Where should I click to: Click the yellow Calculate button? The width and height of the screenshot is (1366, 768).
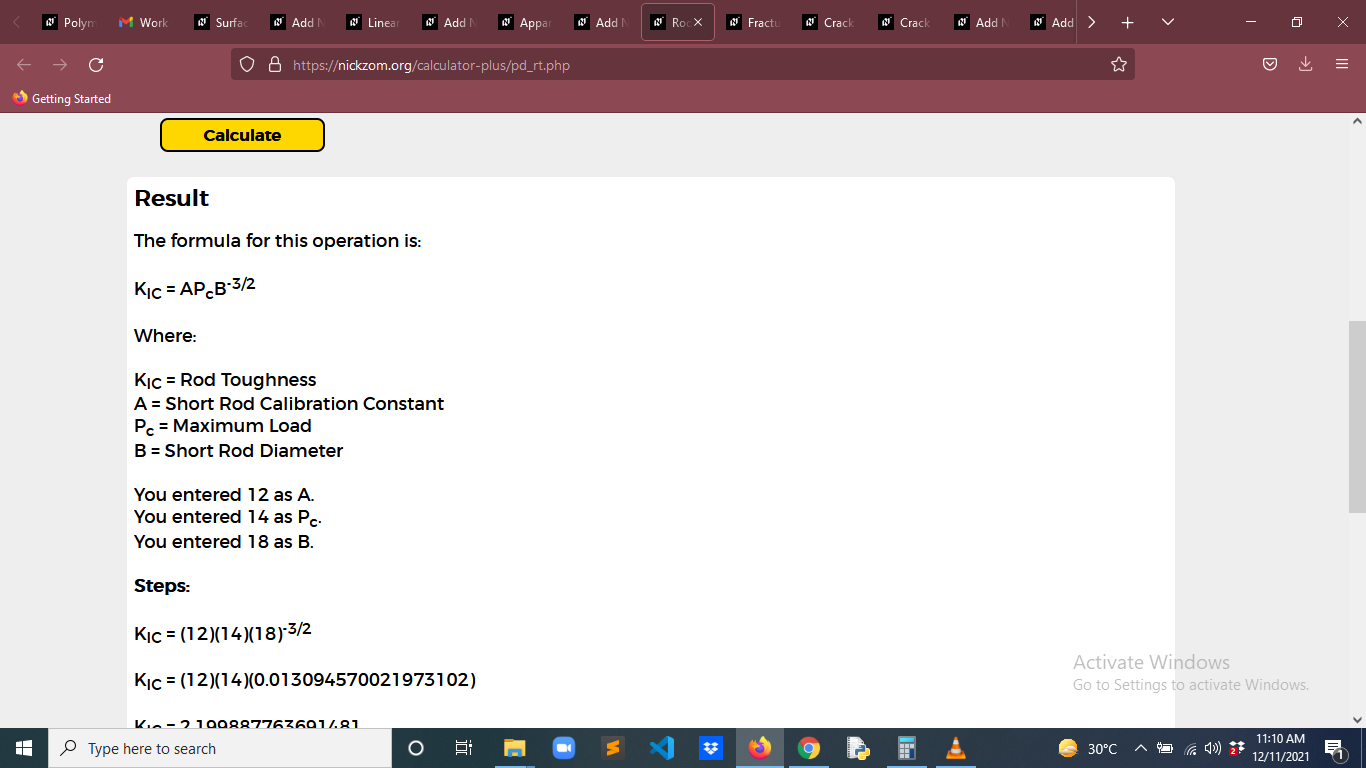coord(242,135)
